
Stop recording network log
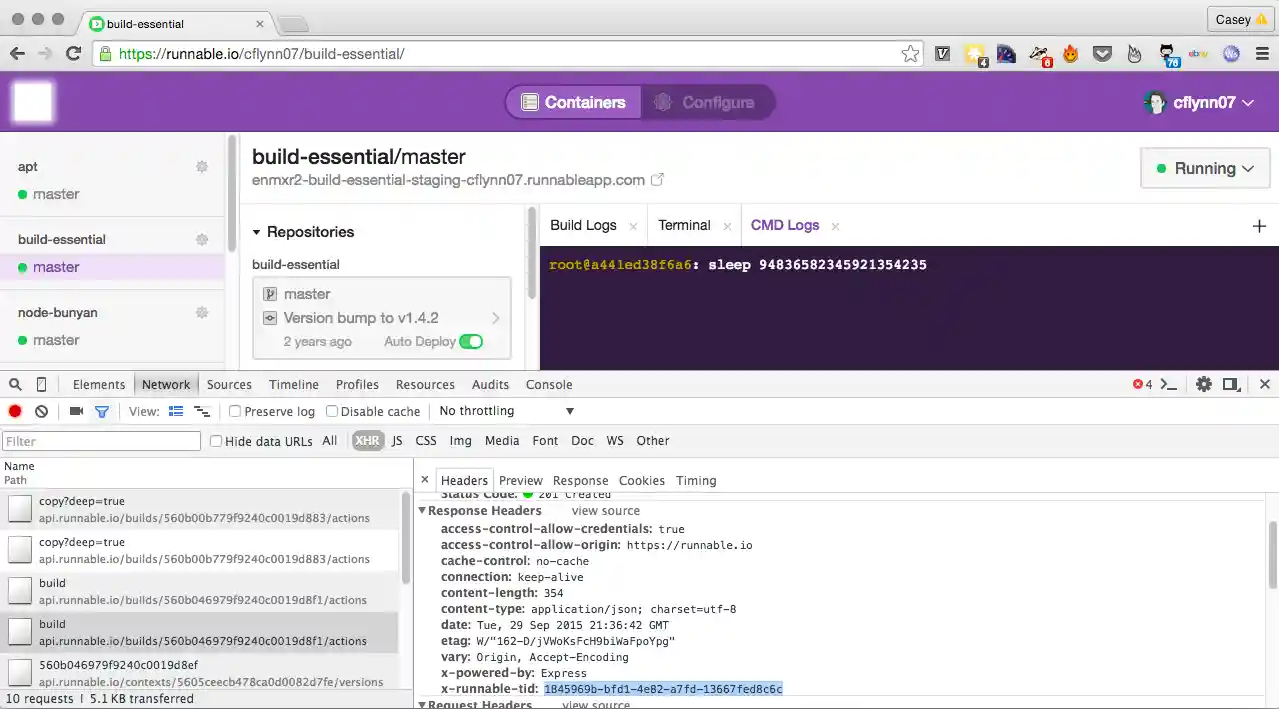15,411
